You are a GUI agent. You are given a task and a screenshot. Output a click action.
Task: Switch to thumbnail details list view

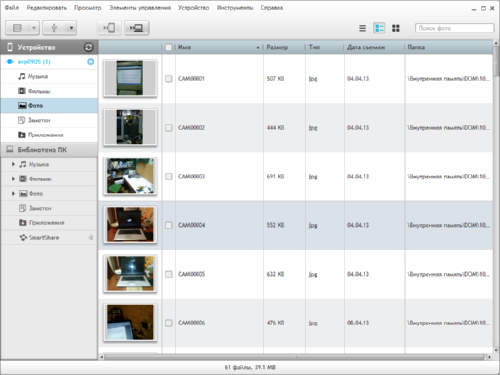(x=379, y=28)
